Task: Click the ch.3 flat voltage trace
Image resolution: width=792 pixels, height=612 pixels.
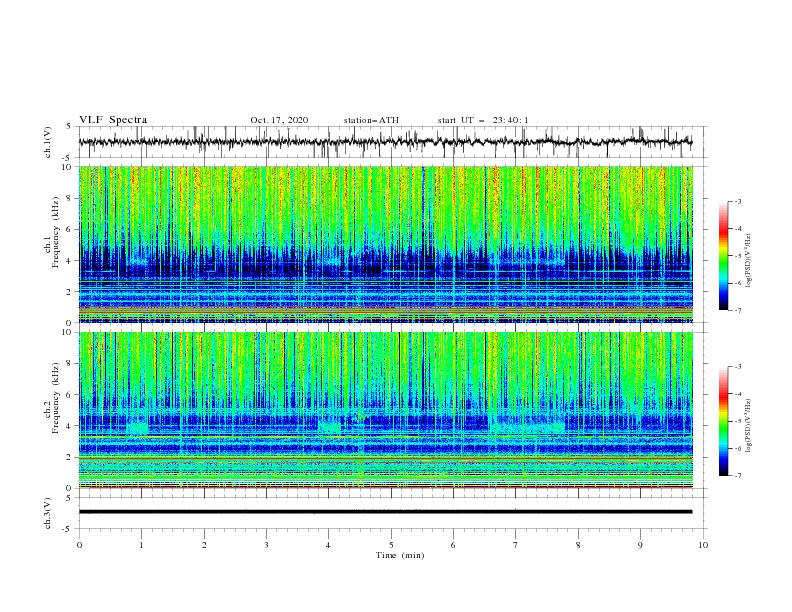Action: (x=385, y=512)
